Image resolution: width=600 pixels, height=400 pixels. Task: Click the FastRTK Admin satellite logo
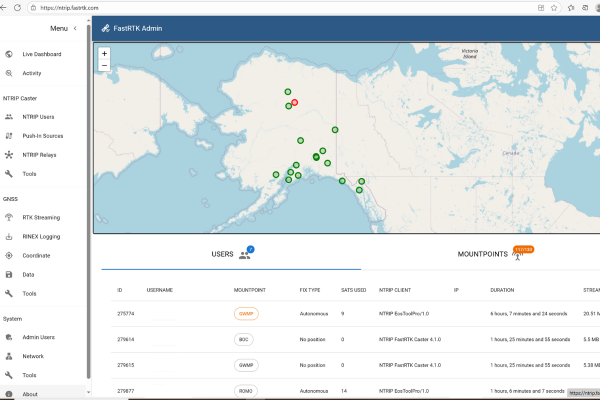click(x=106, y=28)
